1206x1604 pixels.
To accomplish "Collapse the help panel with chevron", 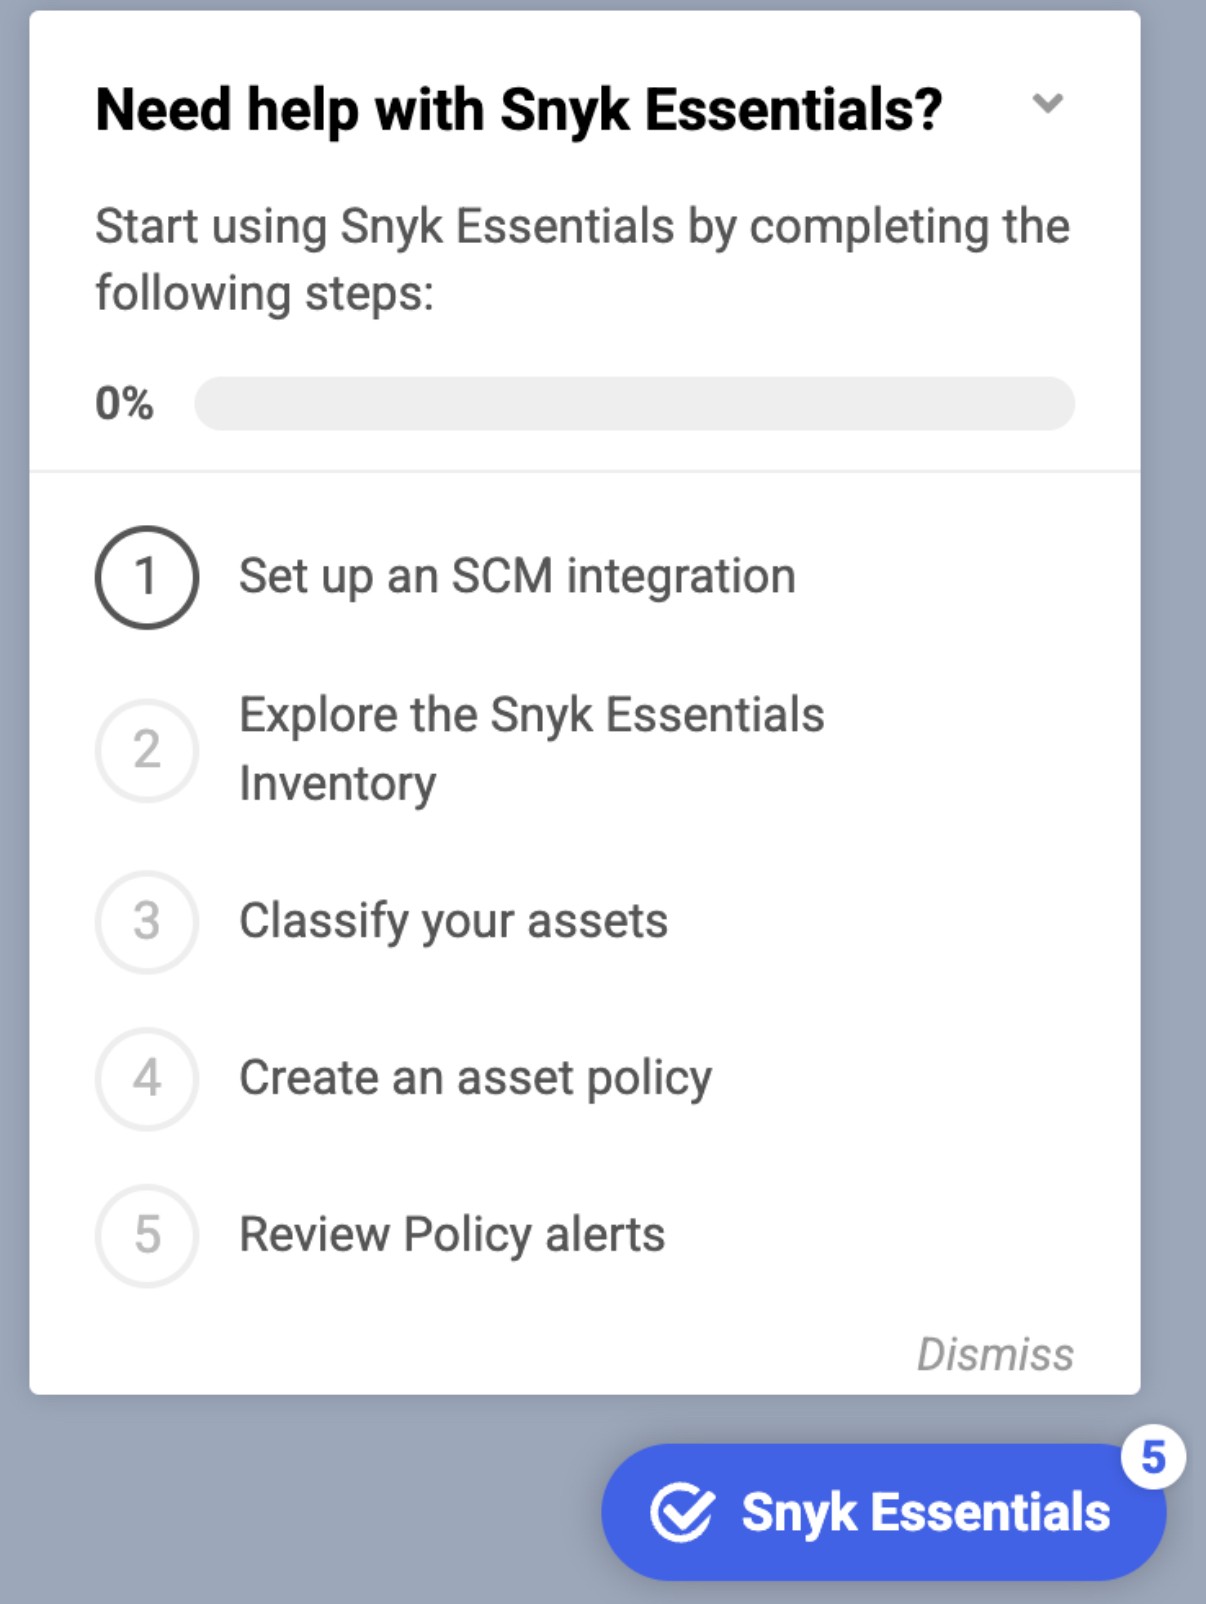I will coord(1047,103).
